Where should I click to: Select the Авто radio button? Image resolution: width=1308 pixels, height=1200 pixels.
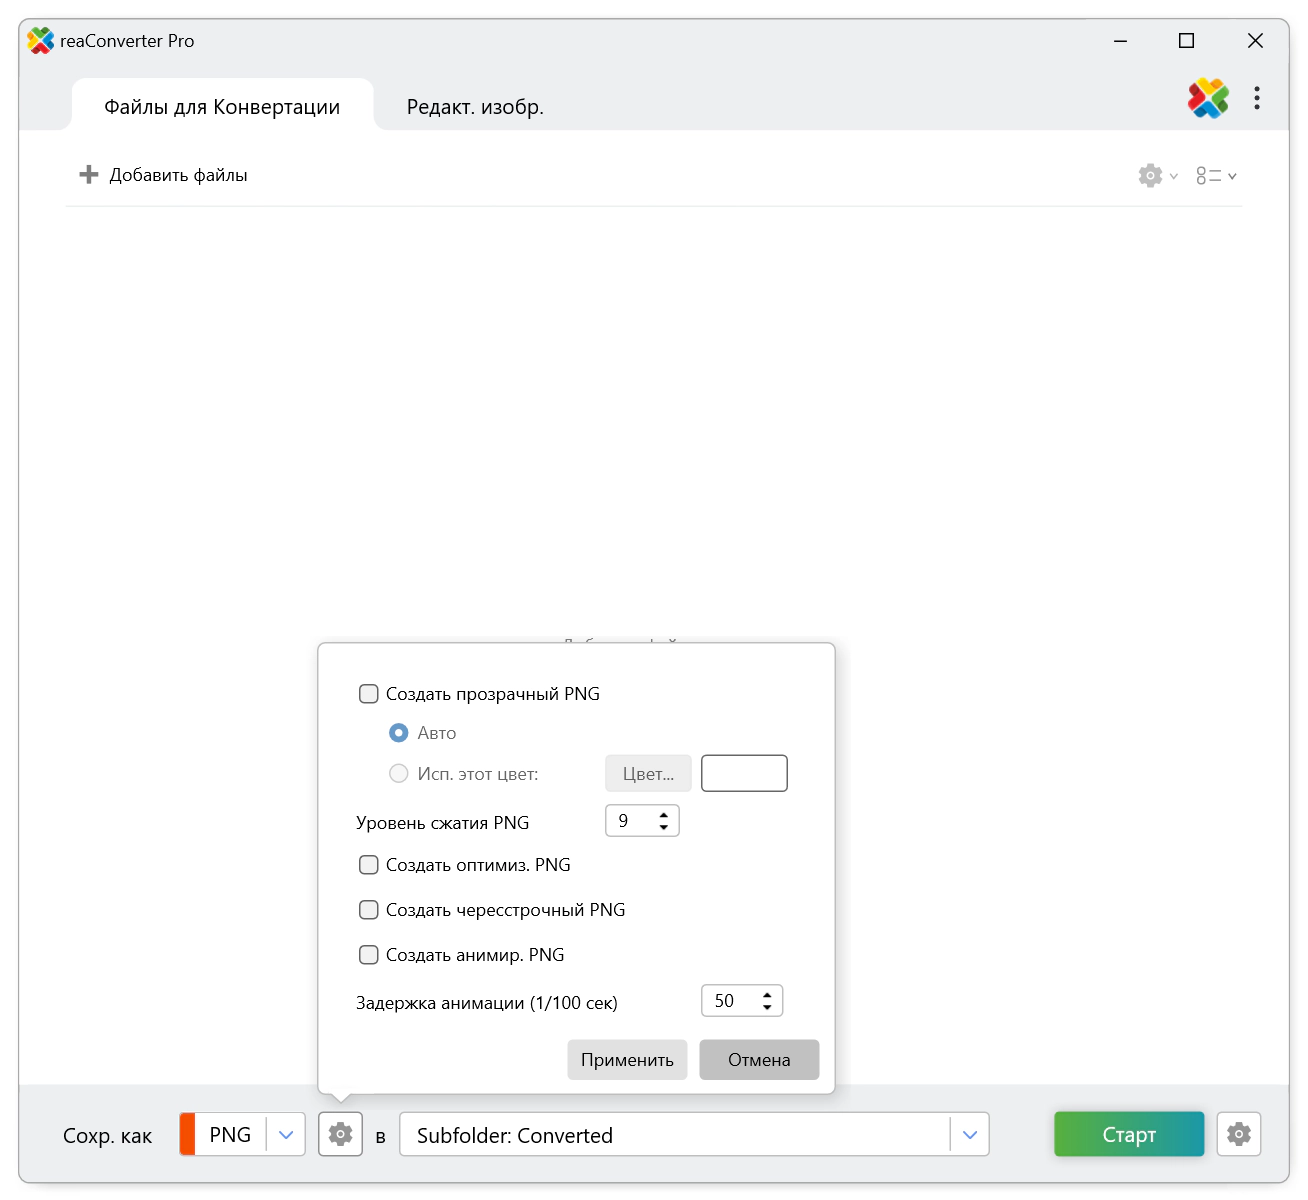click(399, 733)
